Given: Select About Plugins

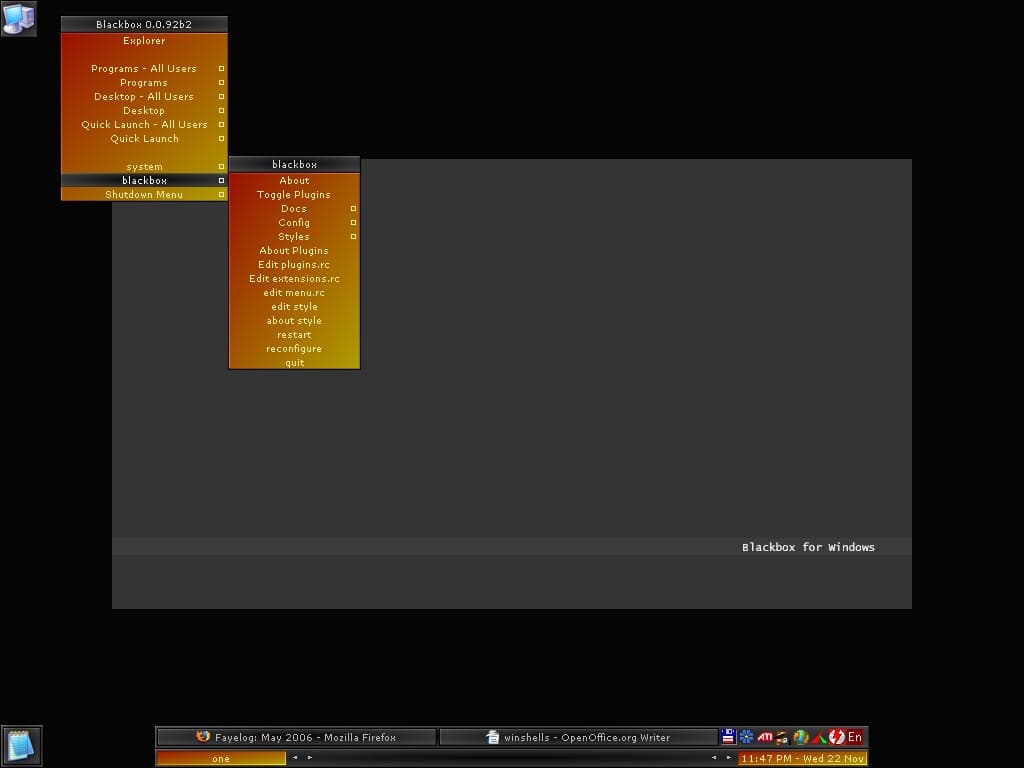Looking at the screenshot, I should pos(295,251).
